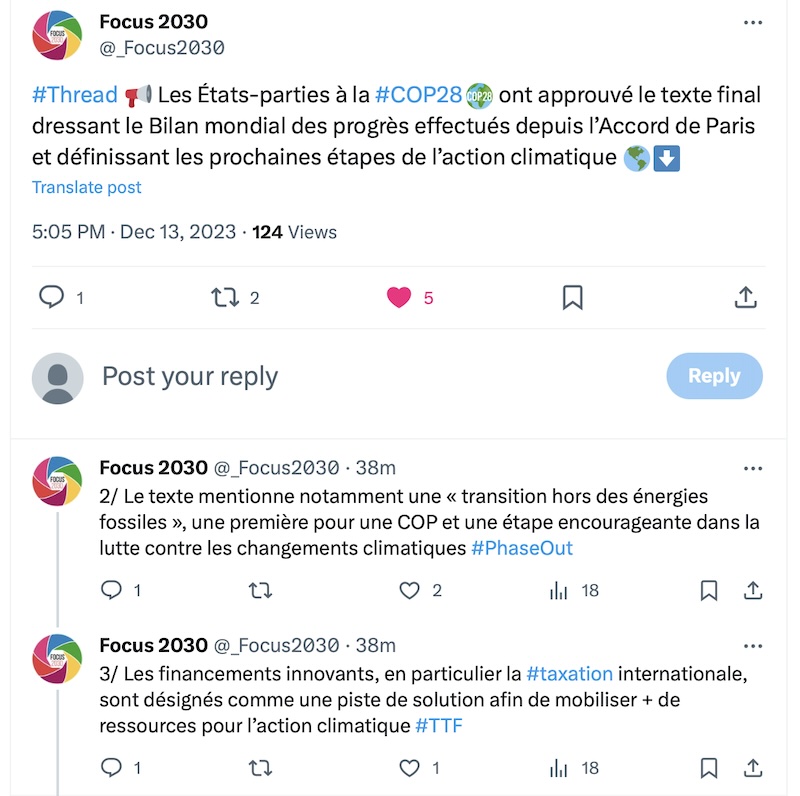
Task: Open more options on the 2/ reply
Action: (x=752, y=468)
